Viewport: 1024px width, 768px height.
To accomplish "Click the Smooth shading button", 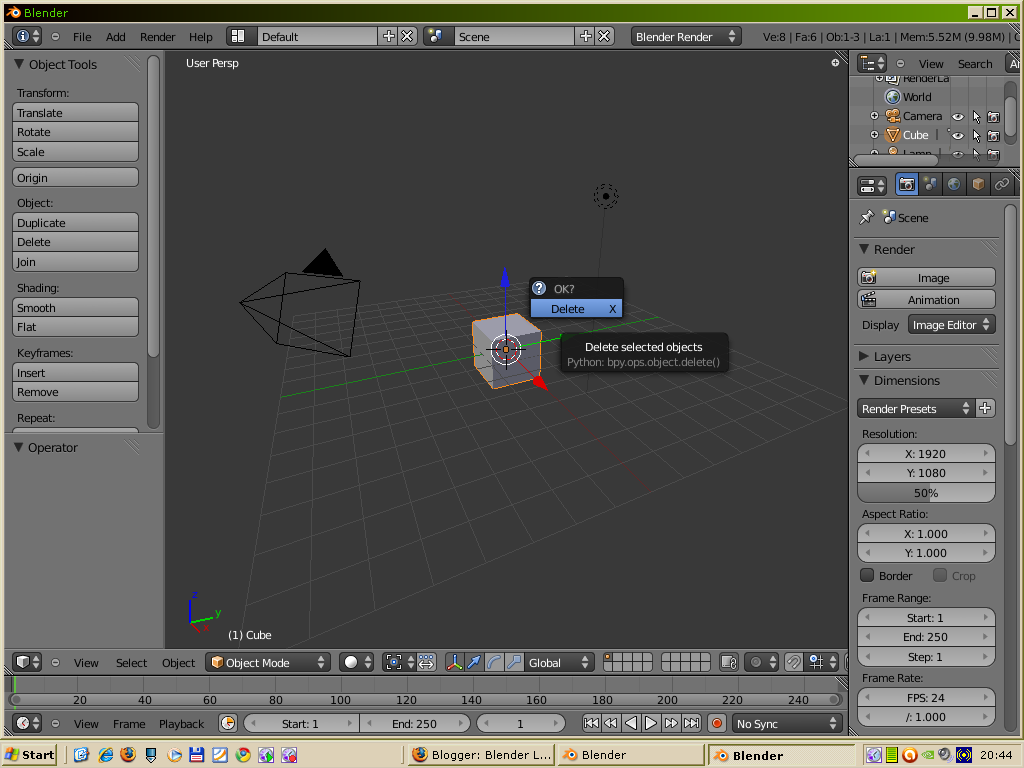I will (x=75, y=308).
